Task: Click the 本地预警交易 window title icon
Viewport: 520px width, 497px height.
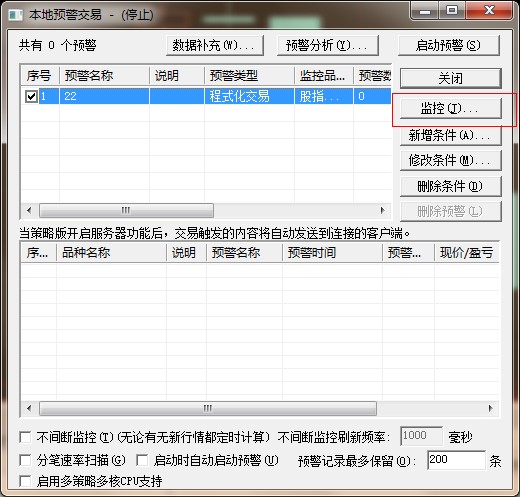Action: tap(16, 15)
